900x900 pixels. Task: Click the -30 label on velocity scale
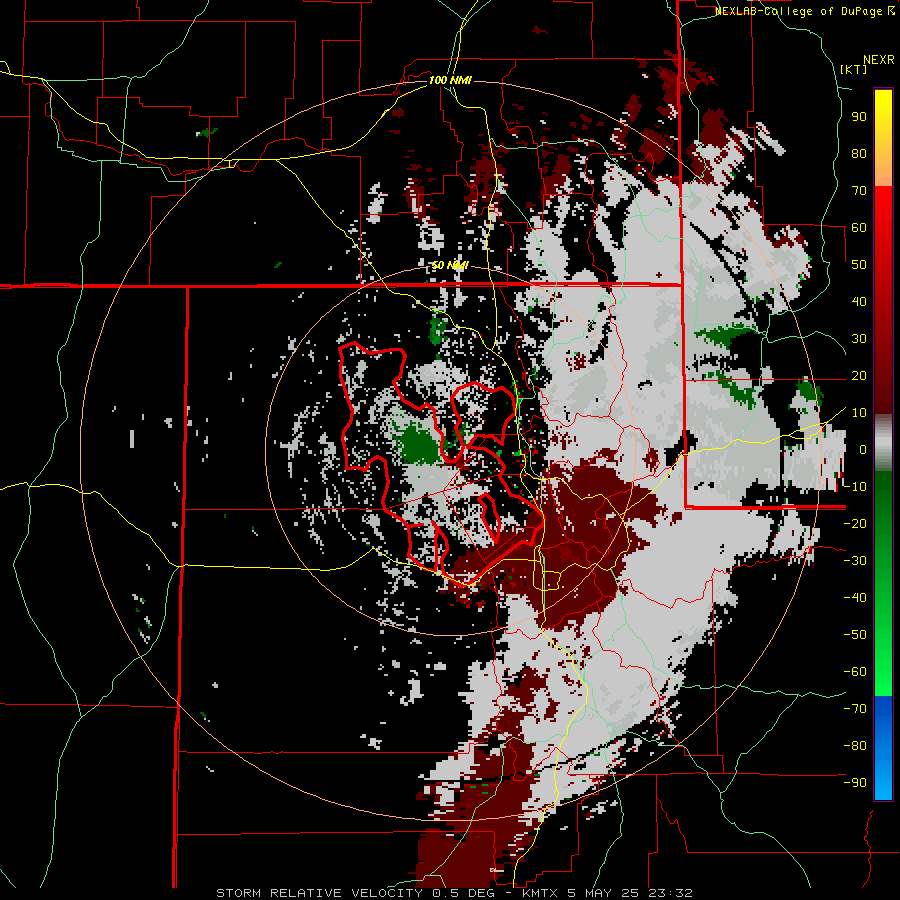[855, 561]
